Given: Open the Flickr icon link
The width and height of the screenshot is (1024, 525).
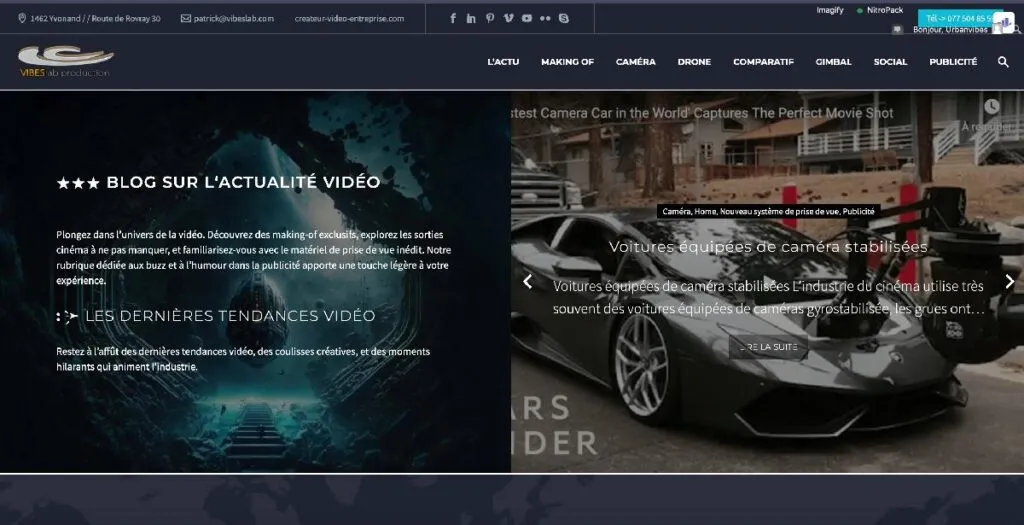Looking at the screenshot, I should [545, 18].
